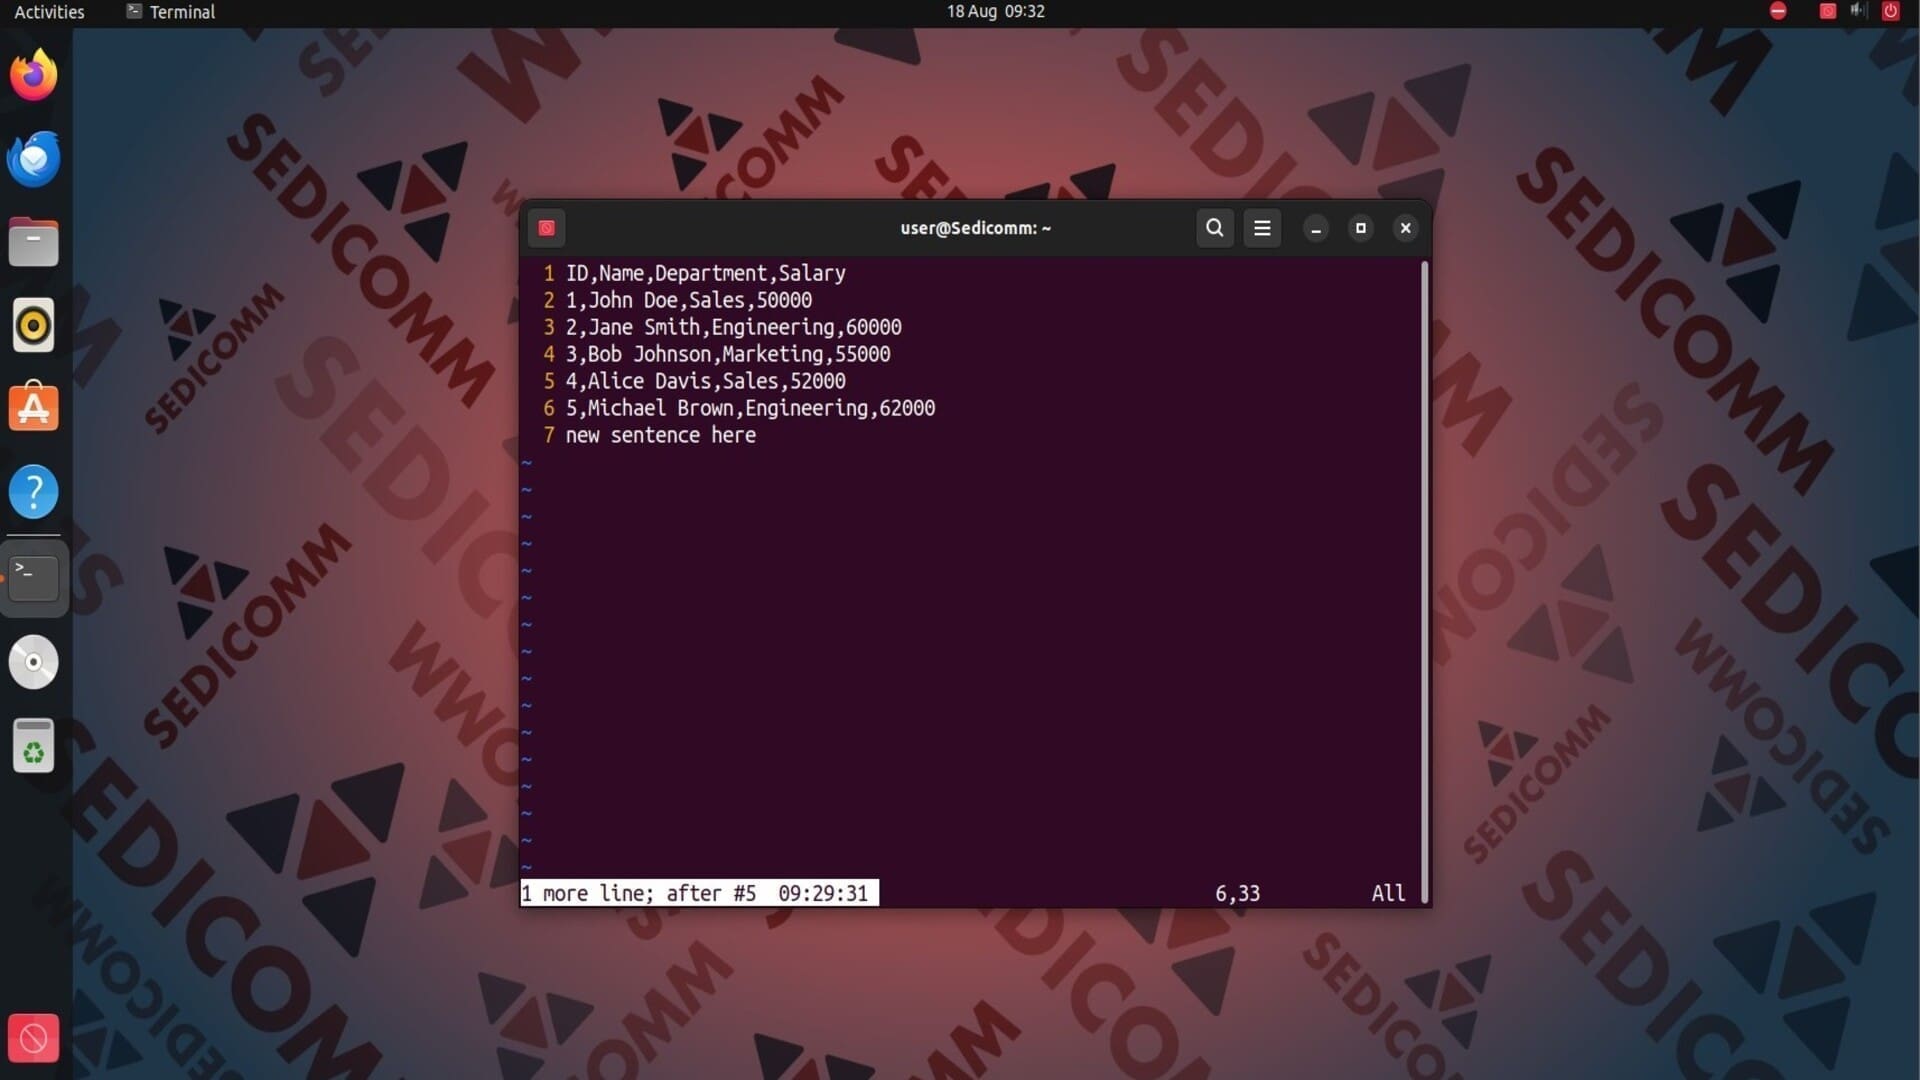
Task: Open Thunderbird mail from the dock
Action: coord(33,159)
